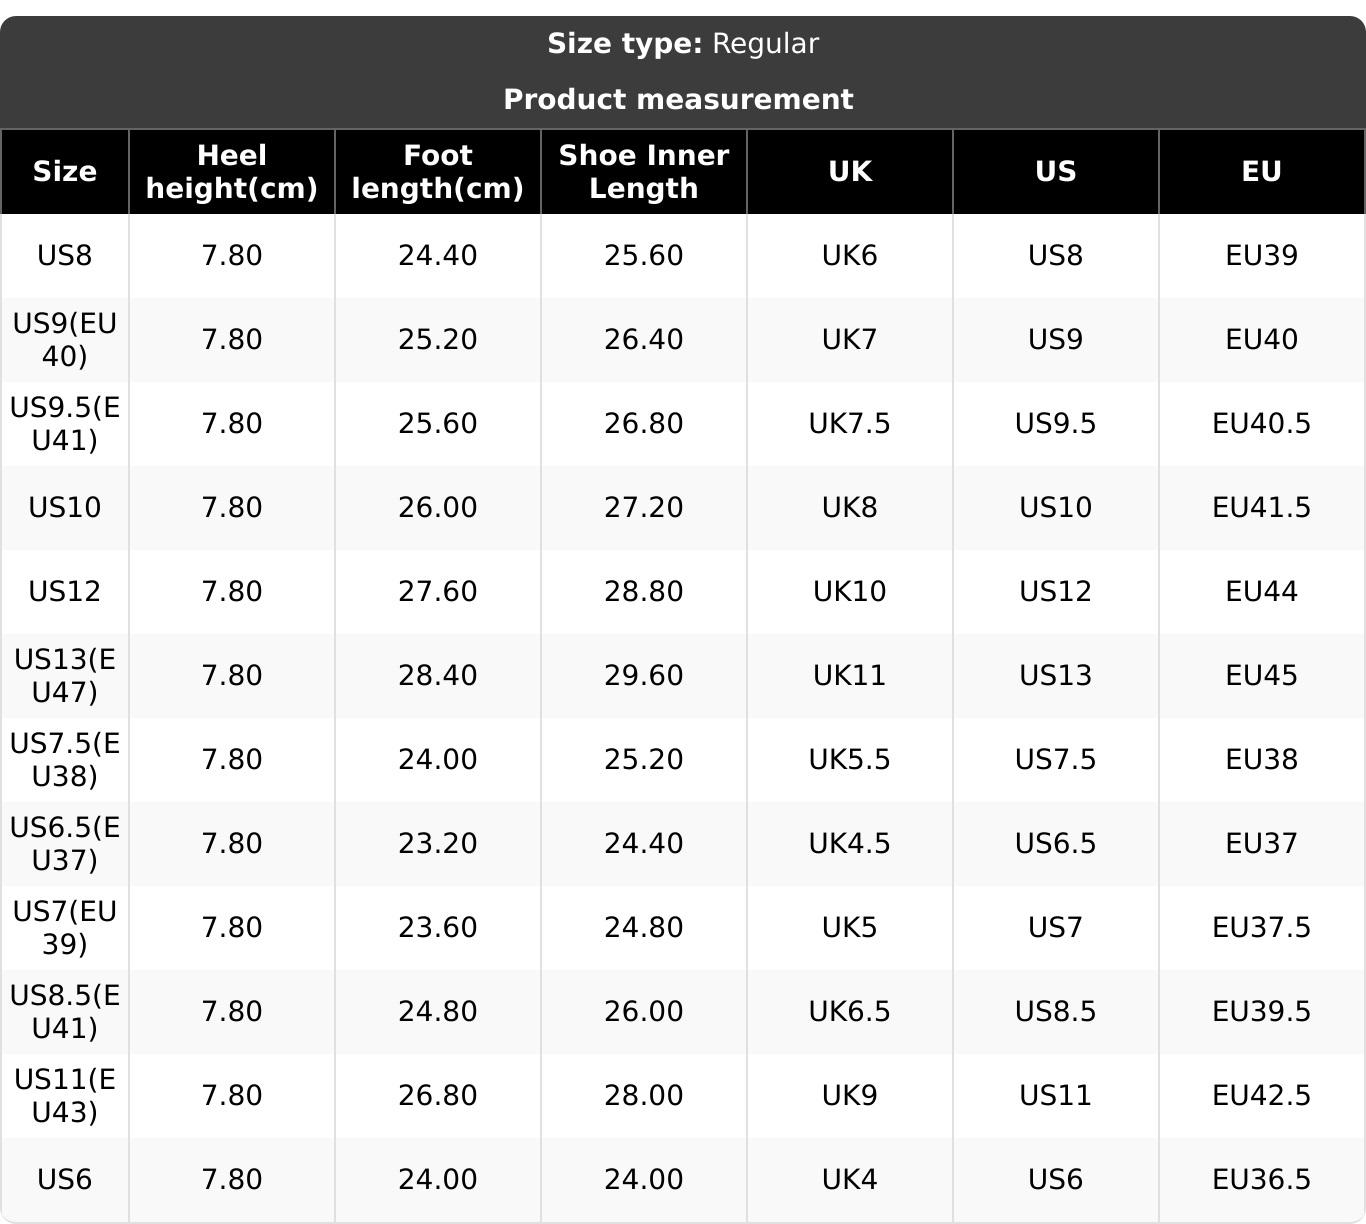Click the EU column header
The height and width of the screenshot is (1224, 1366).
1262,171
